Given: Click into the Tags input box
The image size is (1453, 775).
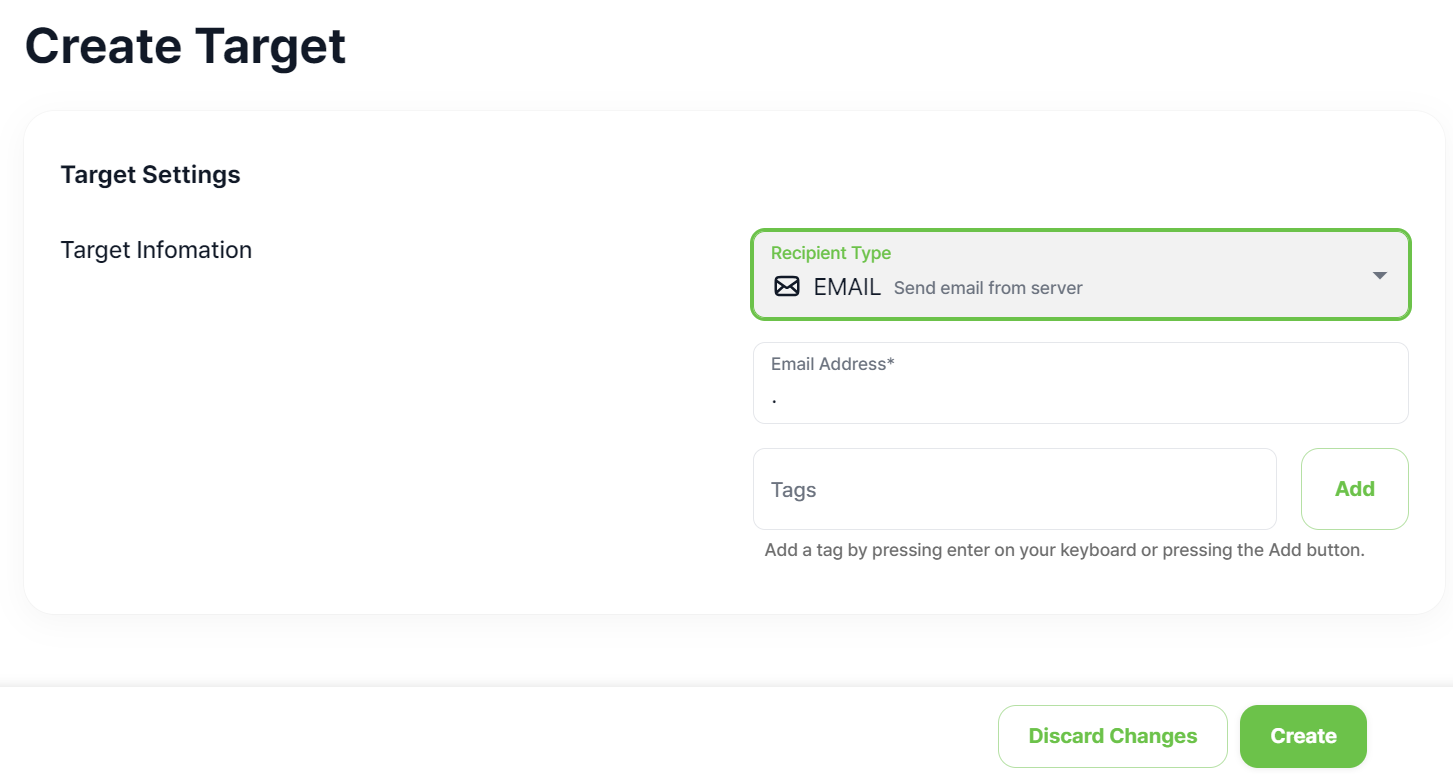Looking at the screenshot, I should pyautogui.click(x=1014, y=489).
